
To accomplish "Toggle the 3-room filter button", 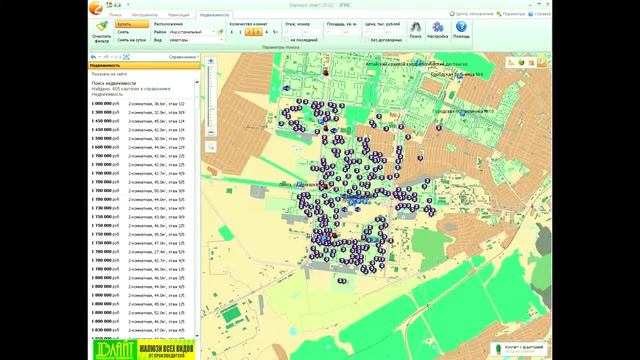I will pyautogui.click(x=258, y=32).
